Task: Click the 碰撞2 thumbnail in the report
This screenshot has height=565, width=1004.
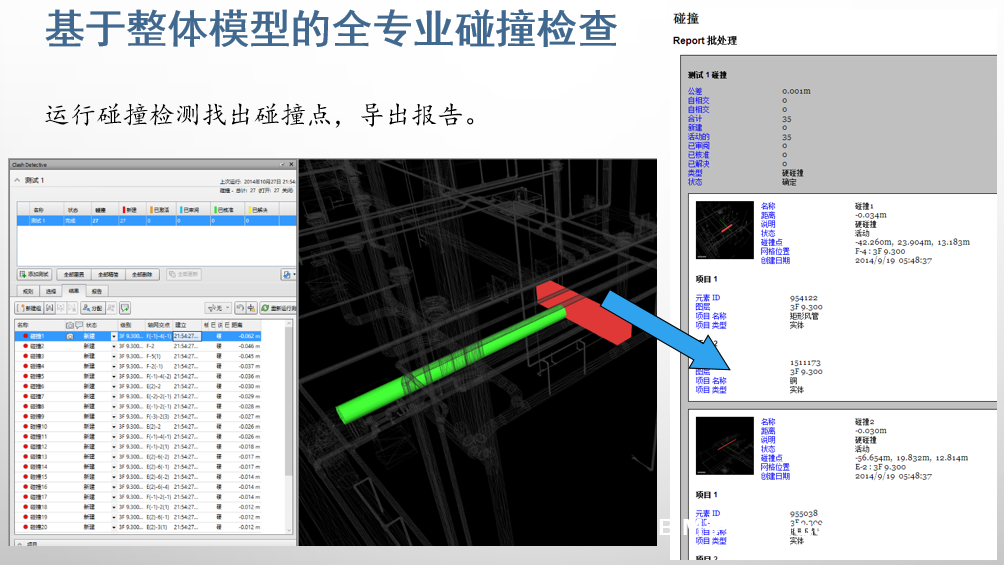Action: pyautogui.click(x=722, y=447)
